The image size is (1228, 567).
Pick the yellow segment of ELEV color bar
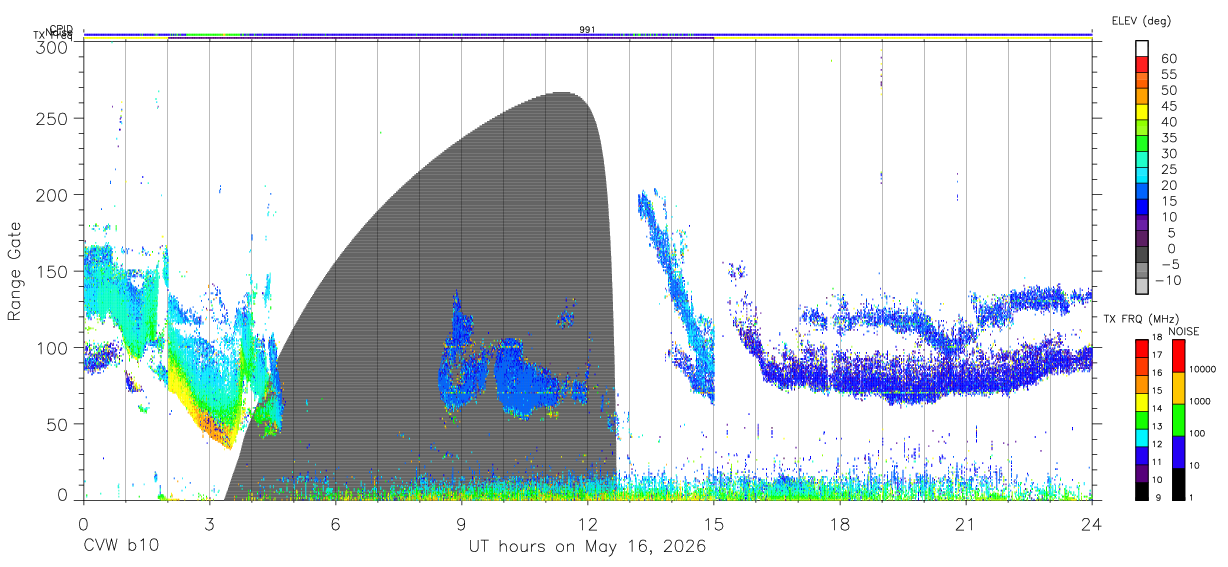(x=1141, y=112)
